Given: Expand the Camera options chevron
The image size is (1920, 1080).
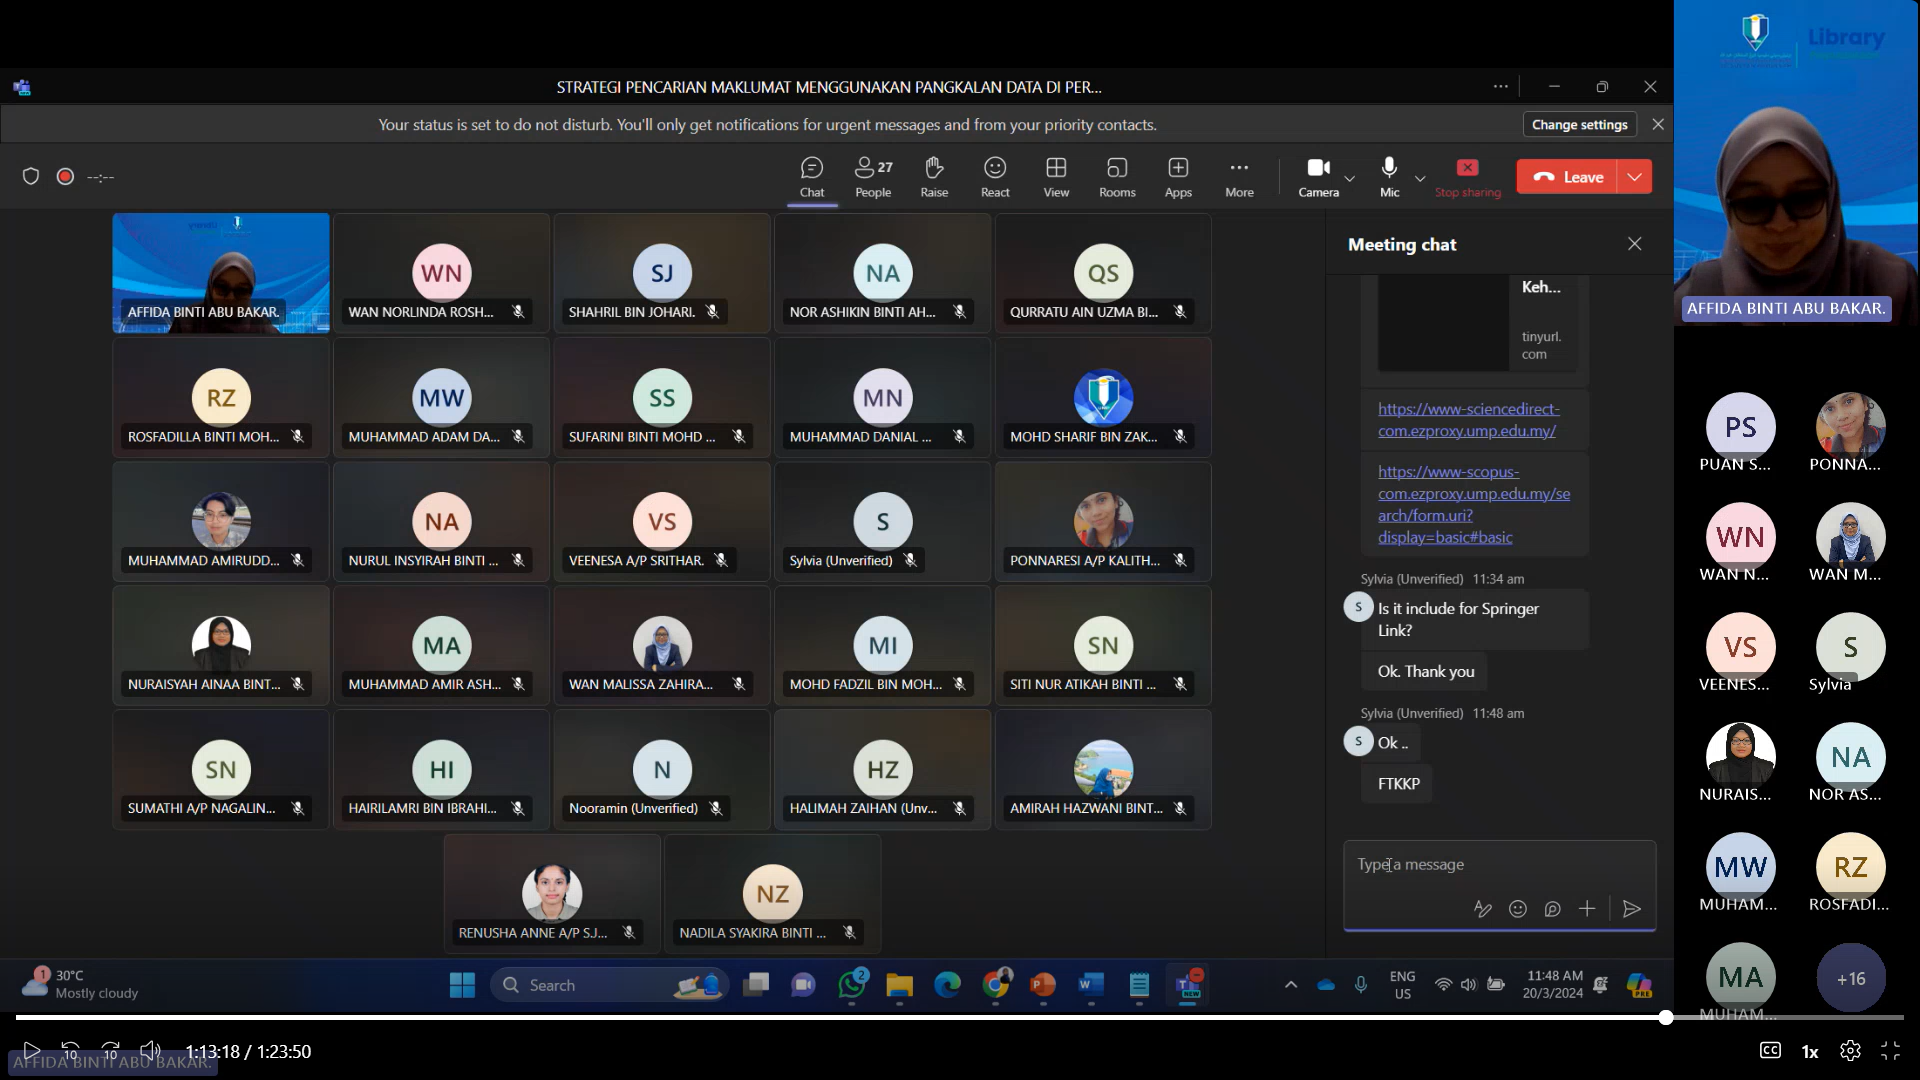Looking at the screenshot, I should (x=1350, y=178).
